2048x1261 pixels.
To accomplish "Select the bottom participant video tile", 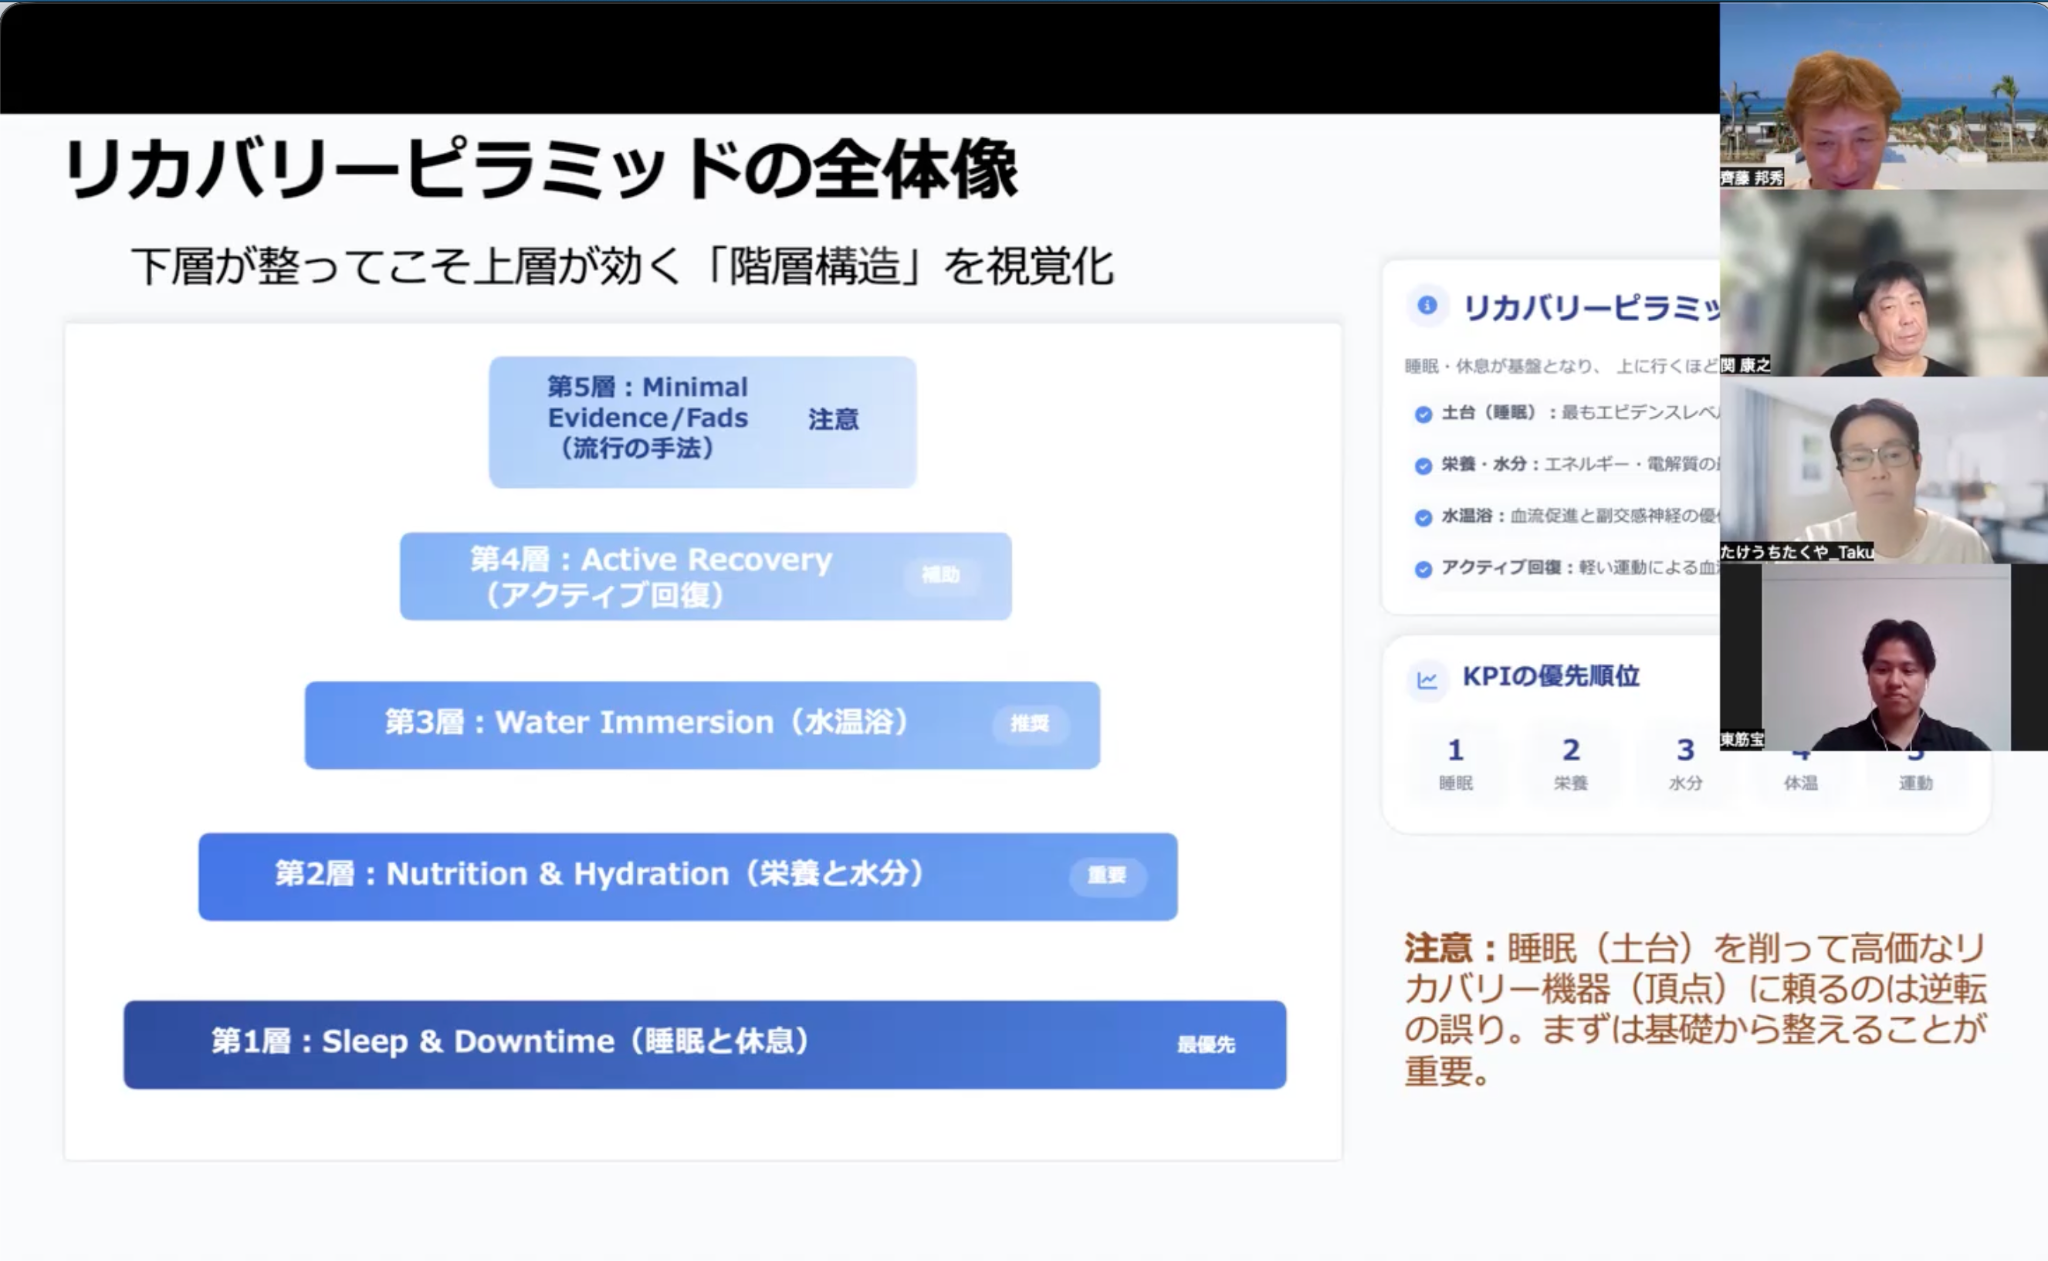I will click(1884, 657).
